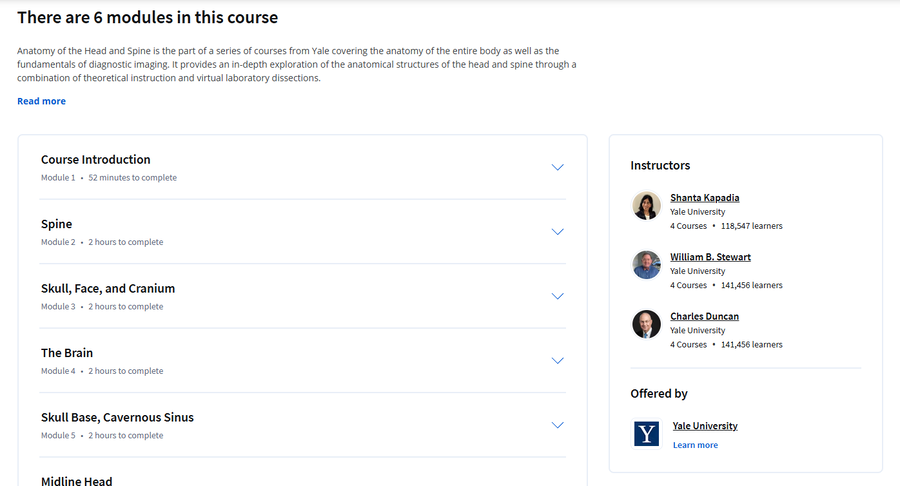This screenshot has width=900, height=486.
Task: Expand the Spine module chevron
Action: point(557,232)
